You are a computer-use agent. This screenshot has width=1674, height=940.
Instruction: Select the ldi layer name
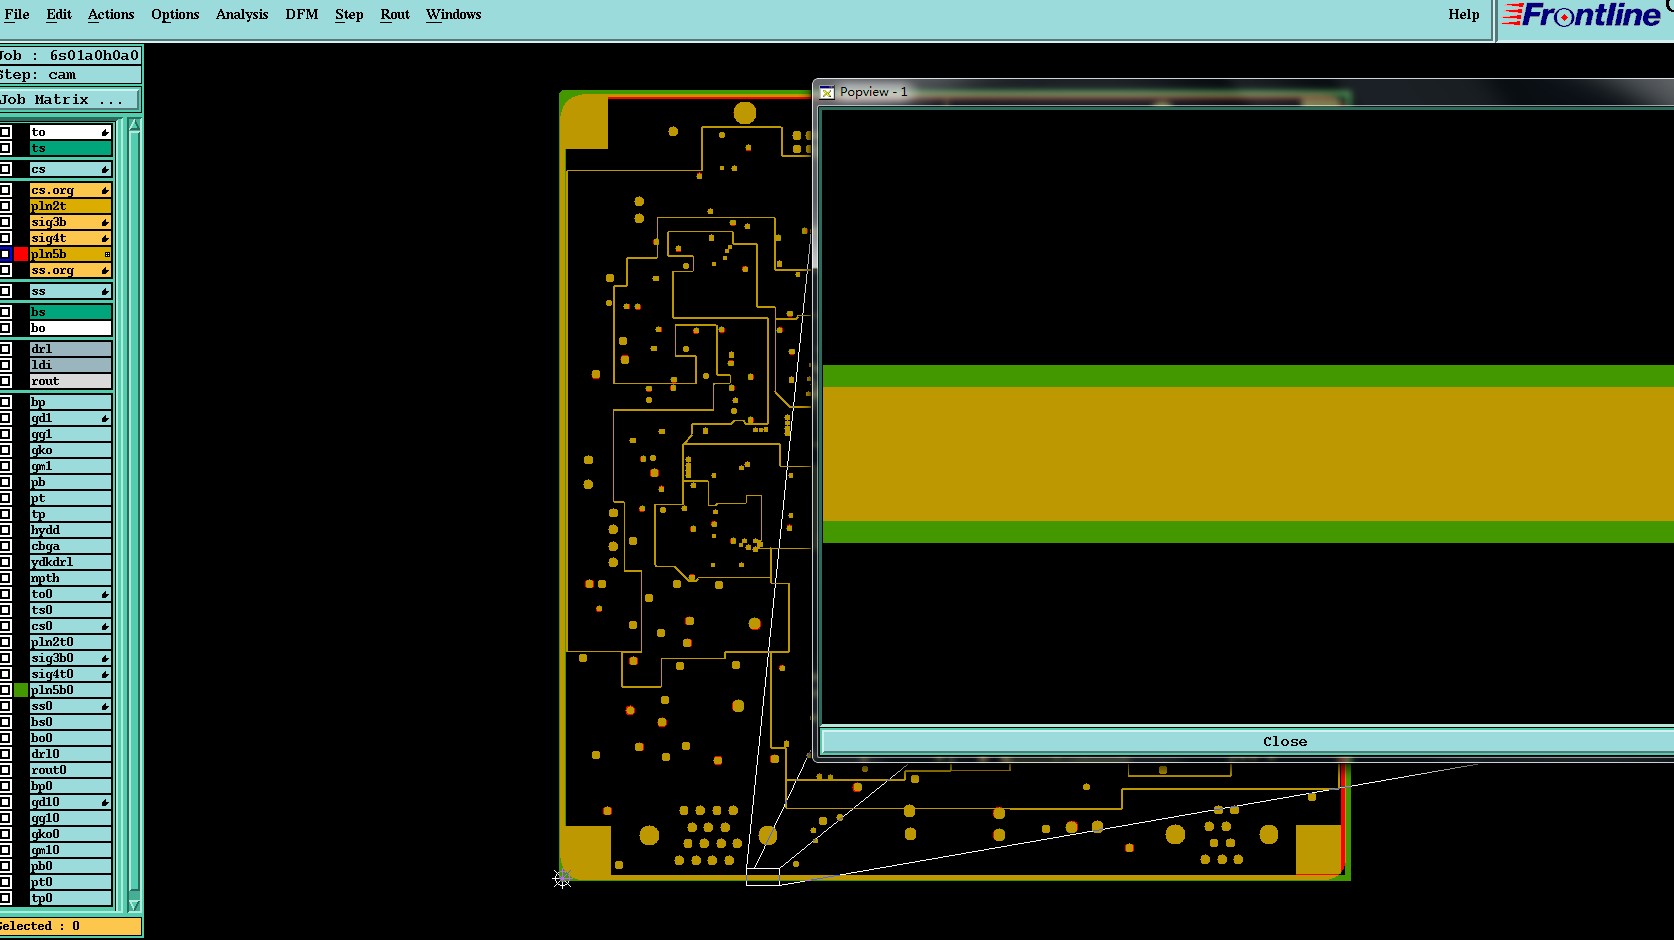click(x=70, y=365)
